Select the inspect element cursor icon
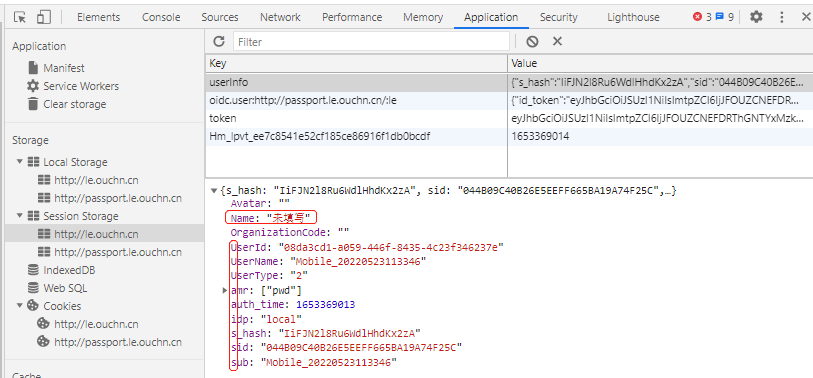 tap(20, 17)
